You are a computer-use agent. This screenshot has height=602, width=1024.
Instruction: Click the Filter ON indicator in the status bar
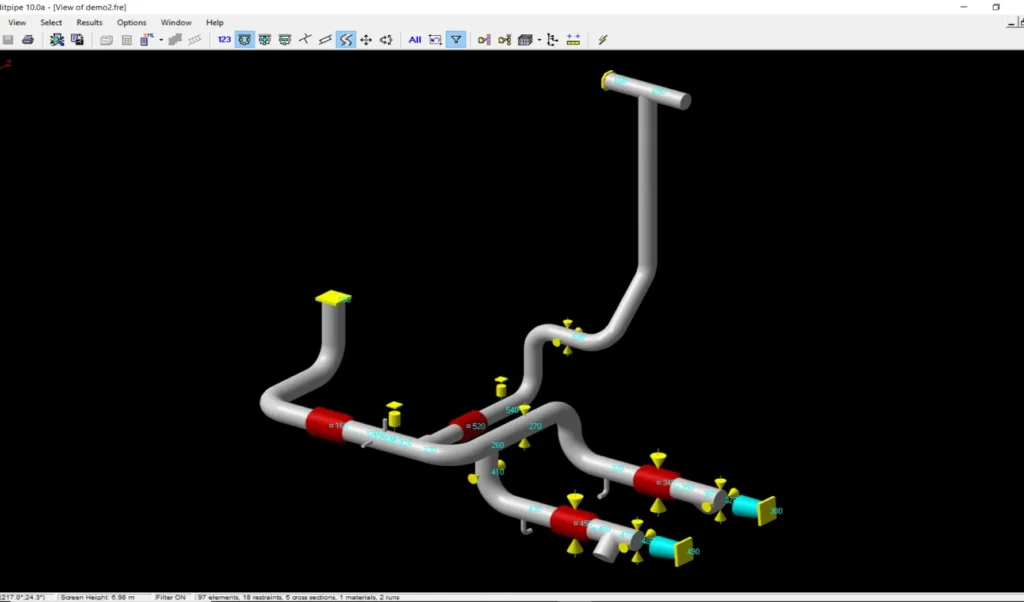pos(169,596)
